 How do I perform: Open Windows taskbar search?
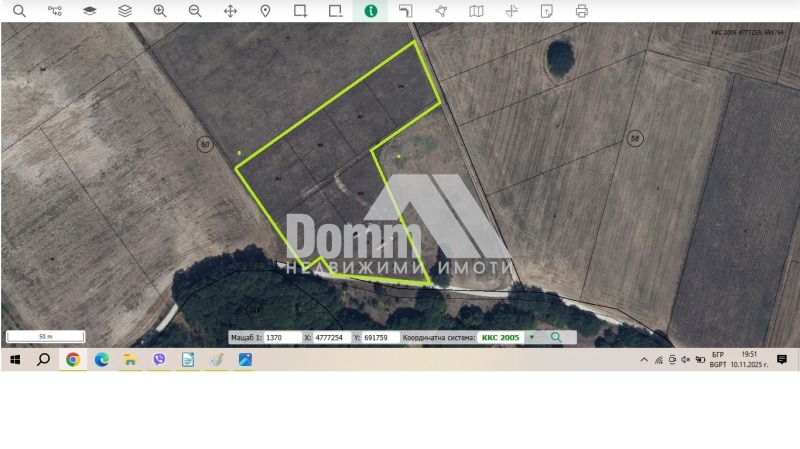[x=43, y=360]
